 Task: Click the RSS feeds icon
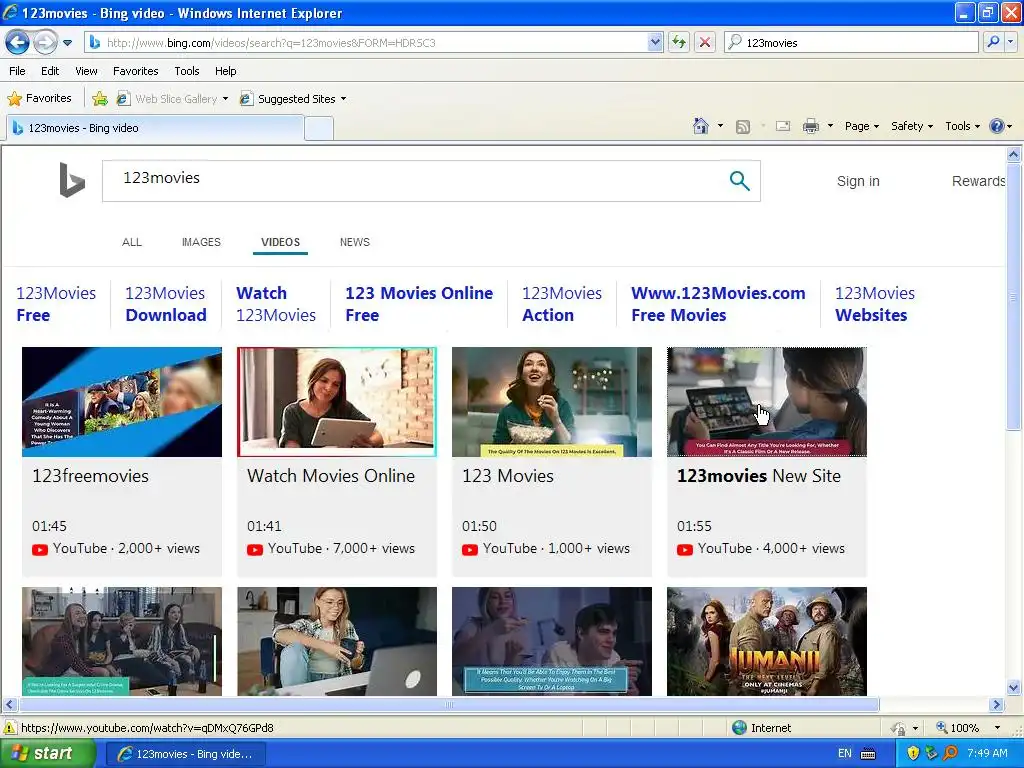click(743, 127)
